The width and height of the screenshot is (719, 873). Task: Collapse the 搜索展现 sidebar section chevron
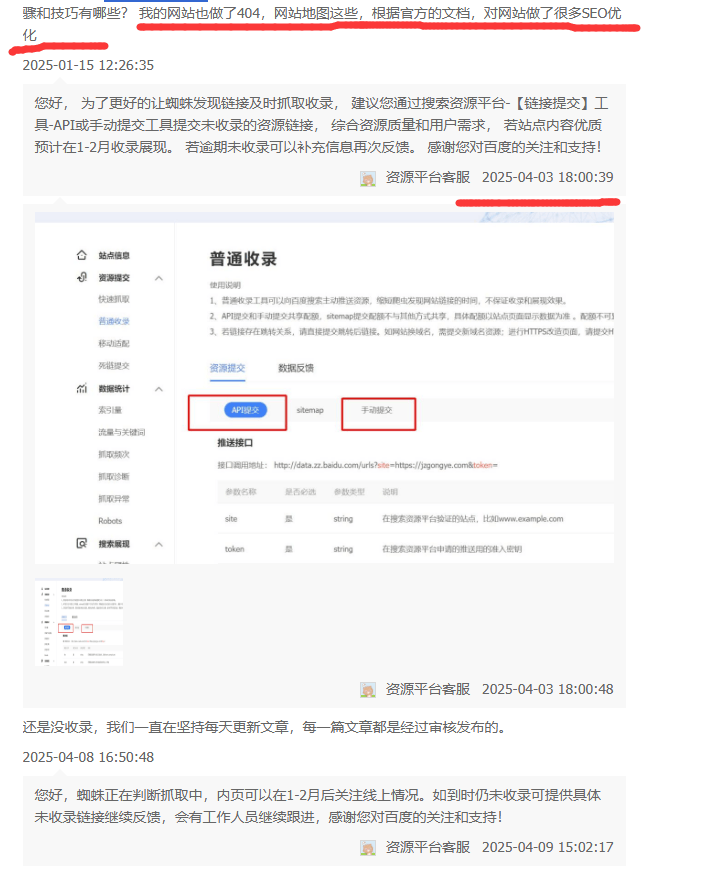159,544
